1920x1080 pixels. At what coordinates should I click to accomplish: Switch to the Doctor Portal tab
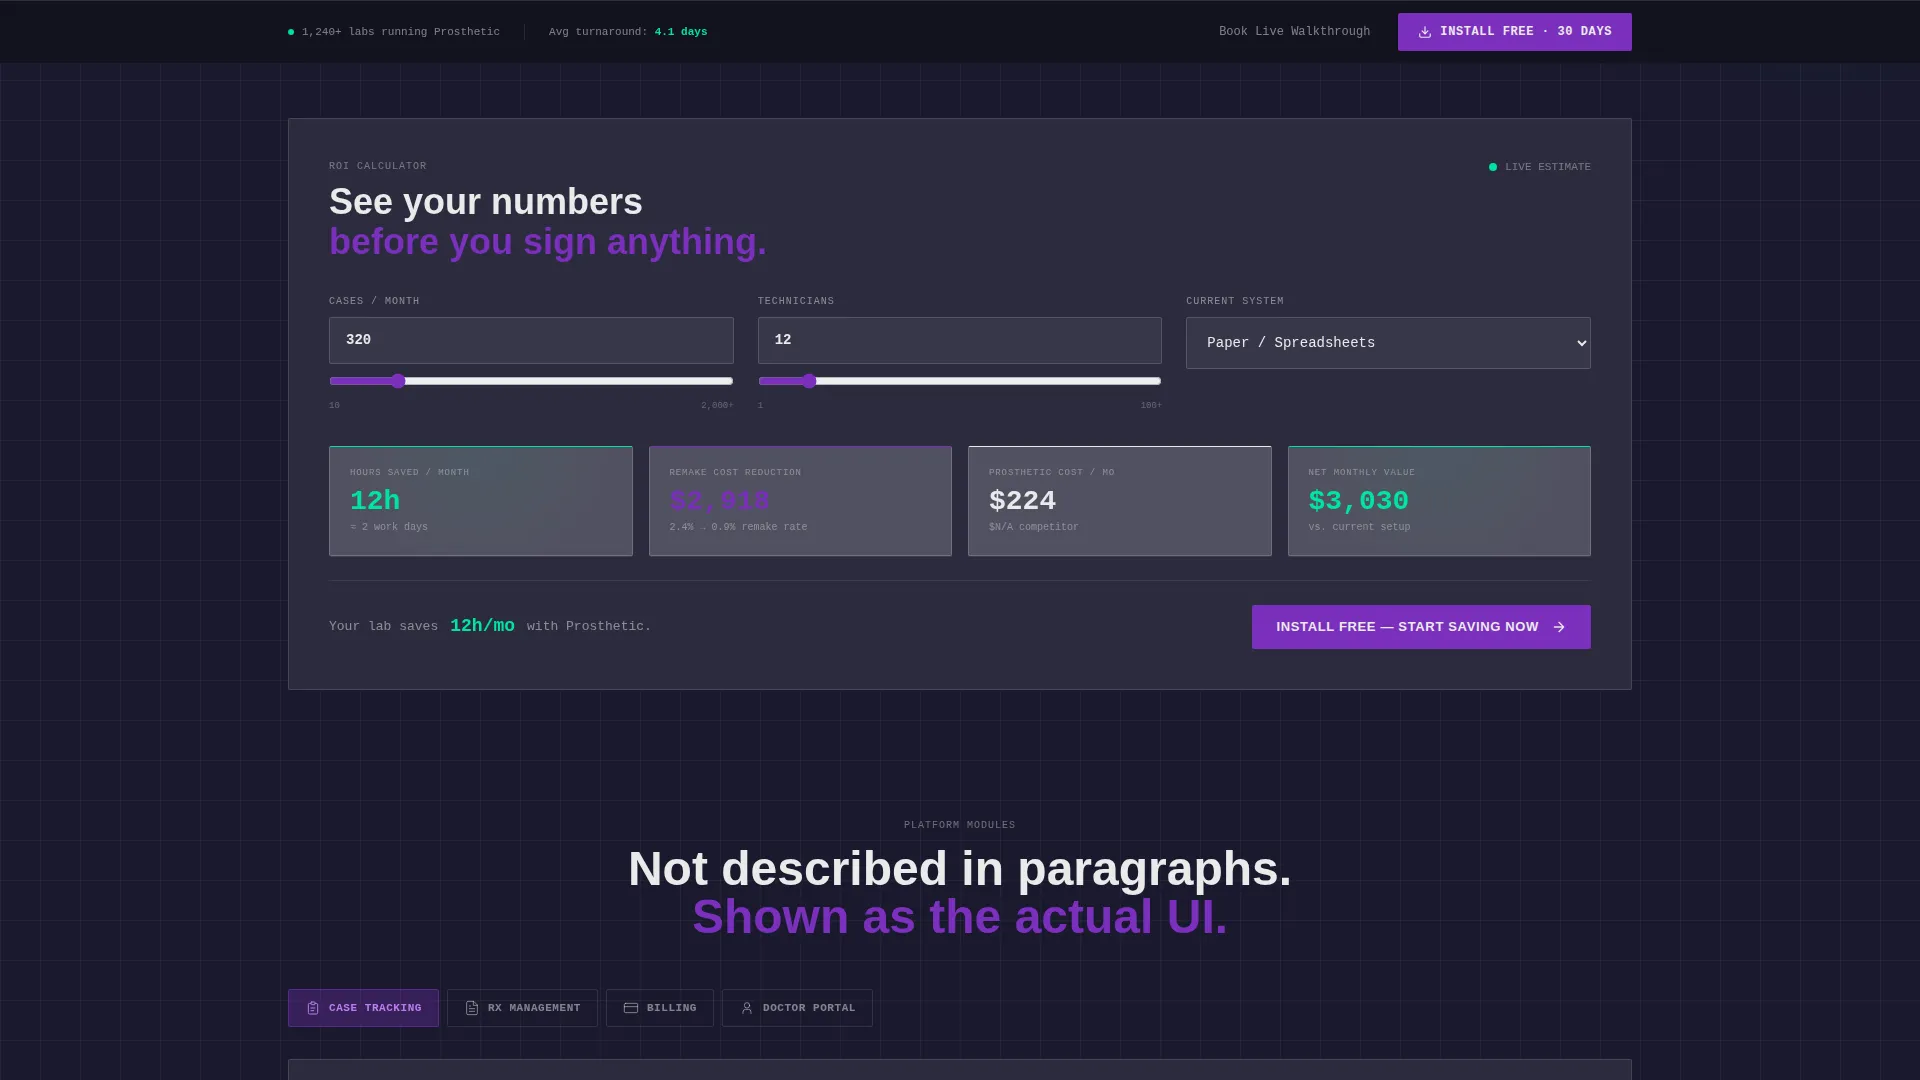[x=797, y=1008]
